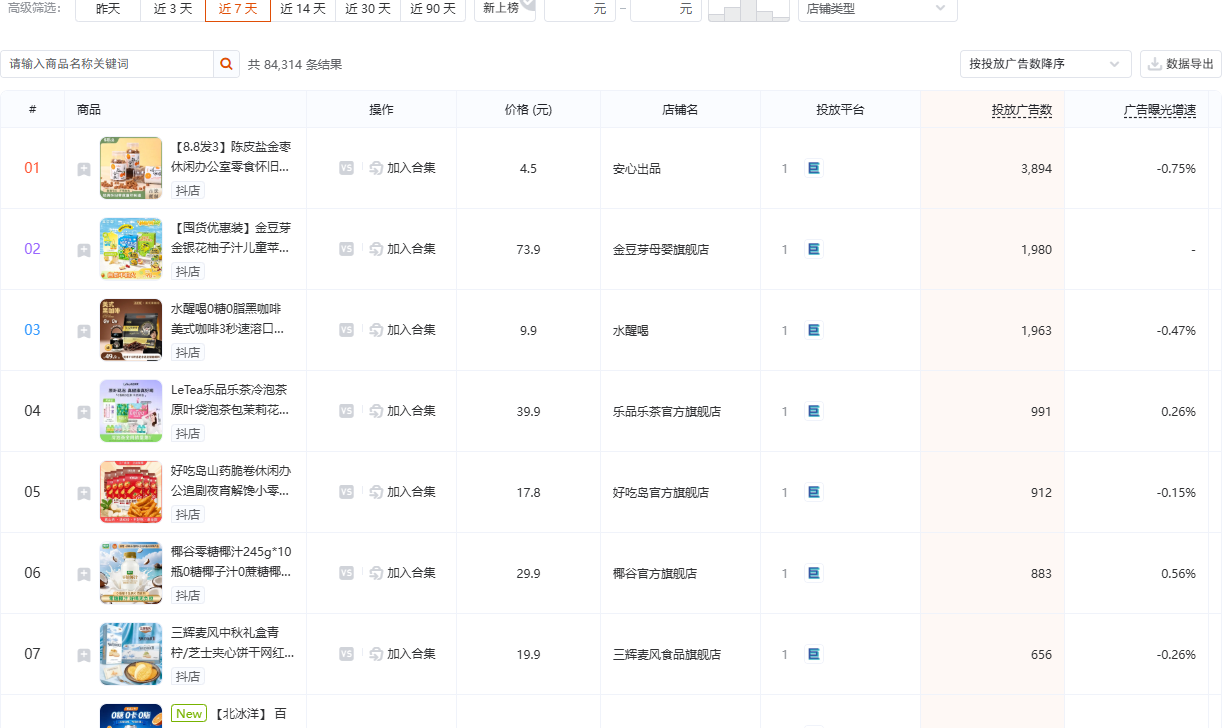The width and height of the screenshot is (1222, 728).
Task: Click platform icon in 椰谷官方旗舰店 row
Action: tap(814, 573)
